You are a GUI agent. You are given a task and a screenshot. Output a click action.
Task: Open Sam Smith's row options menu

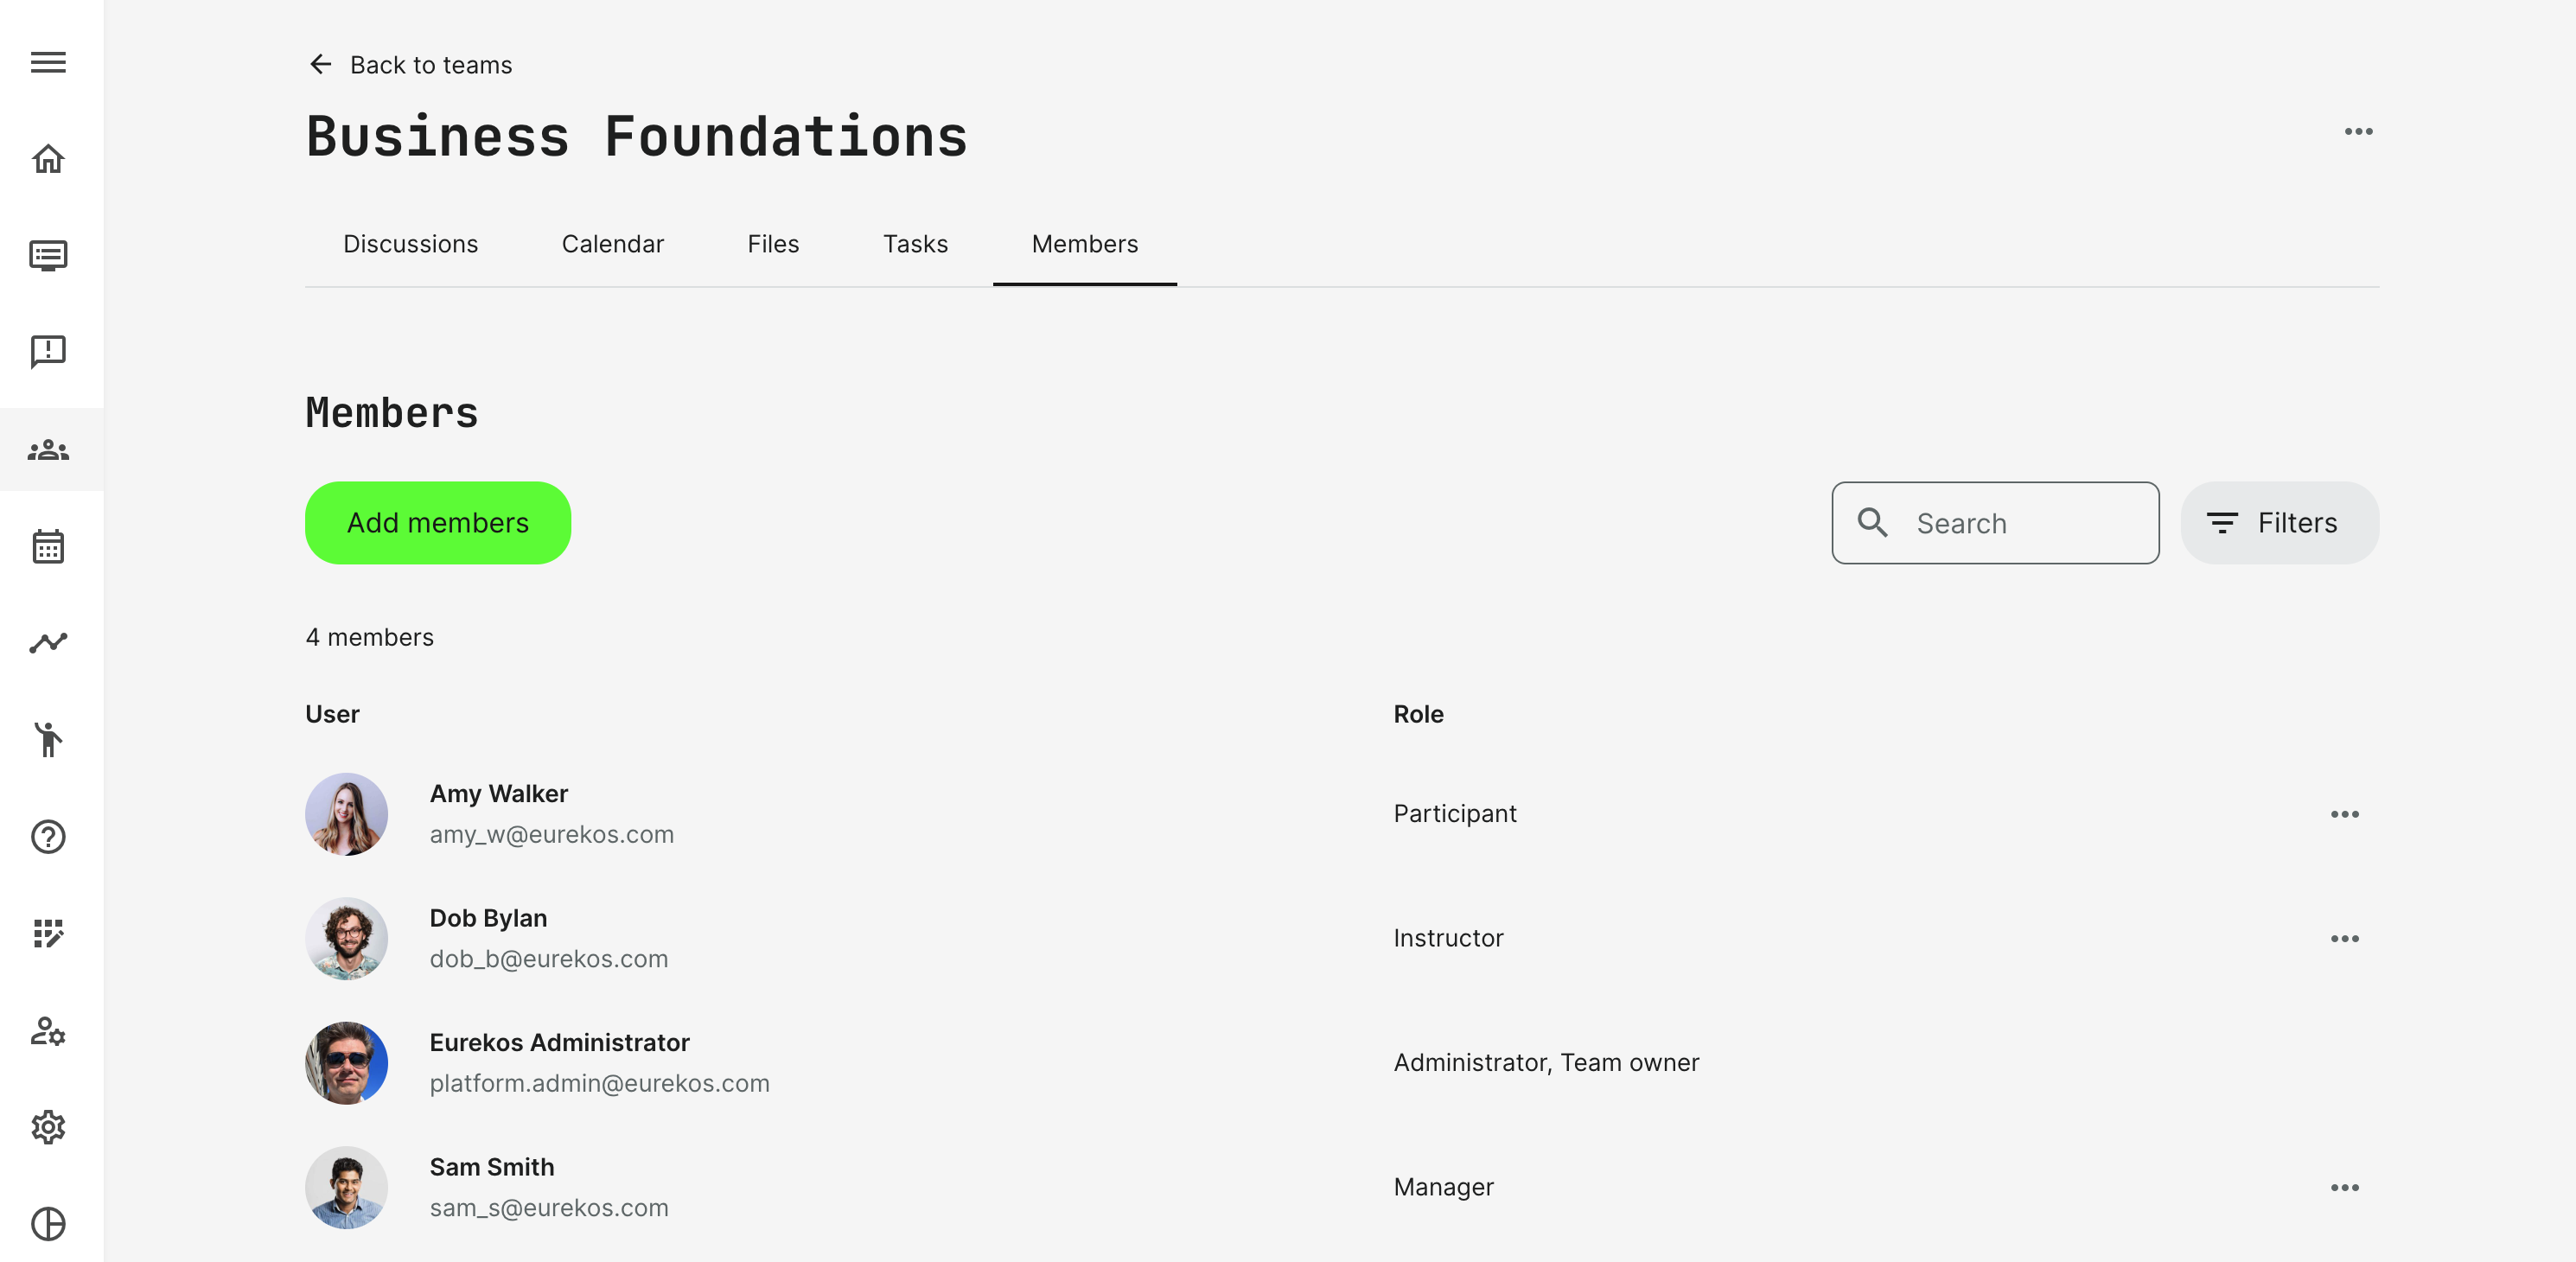(2344, 1188)
